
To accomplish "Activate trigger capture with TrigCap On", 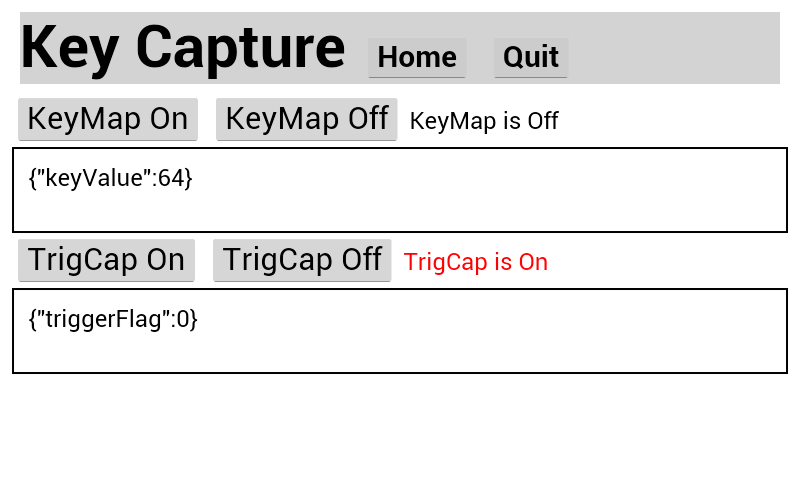I will 106,260.
